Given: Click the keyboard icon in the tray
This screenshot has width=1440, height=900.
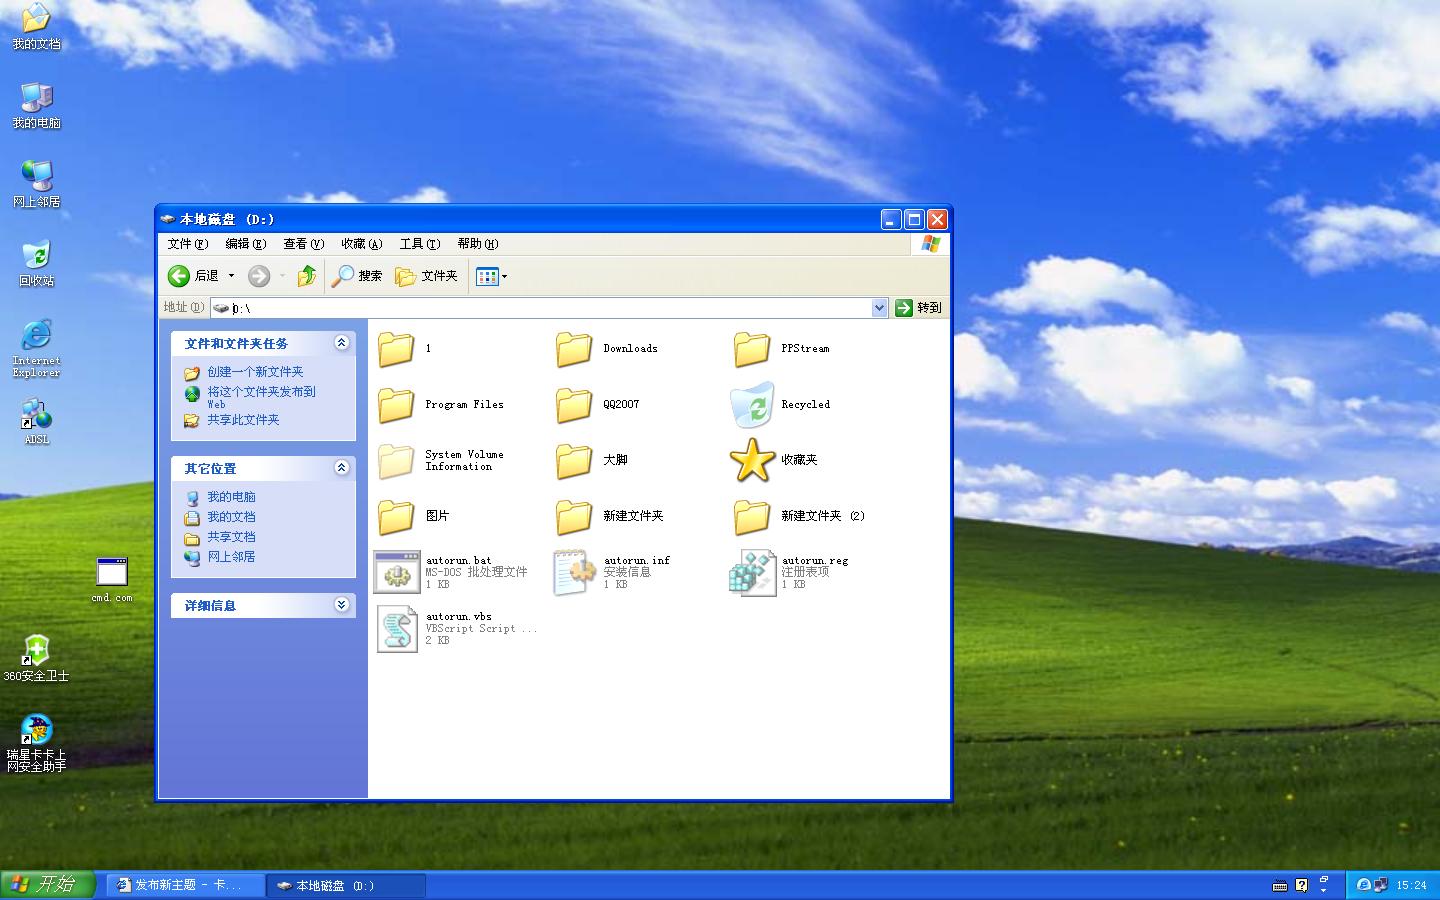Looking at the screenshot, I should click(1280, 885).
